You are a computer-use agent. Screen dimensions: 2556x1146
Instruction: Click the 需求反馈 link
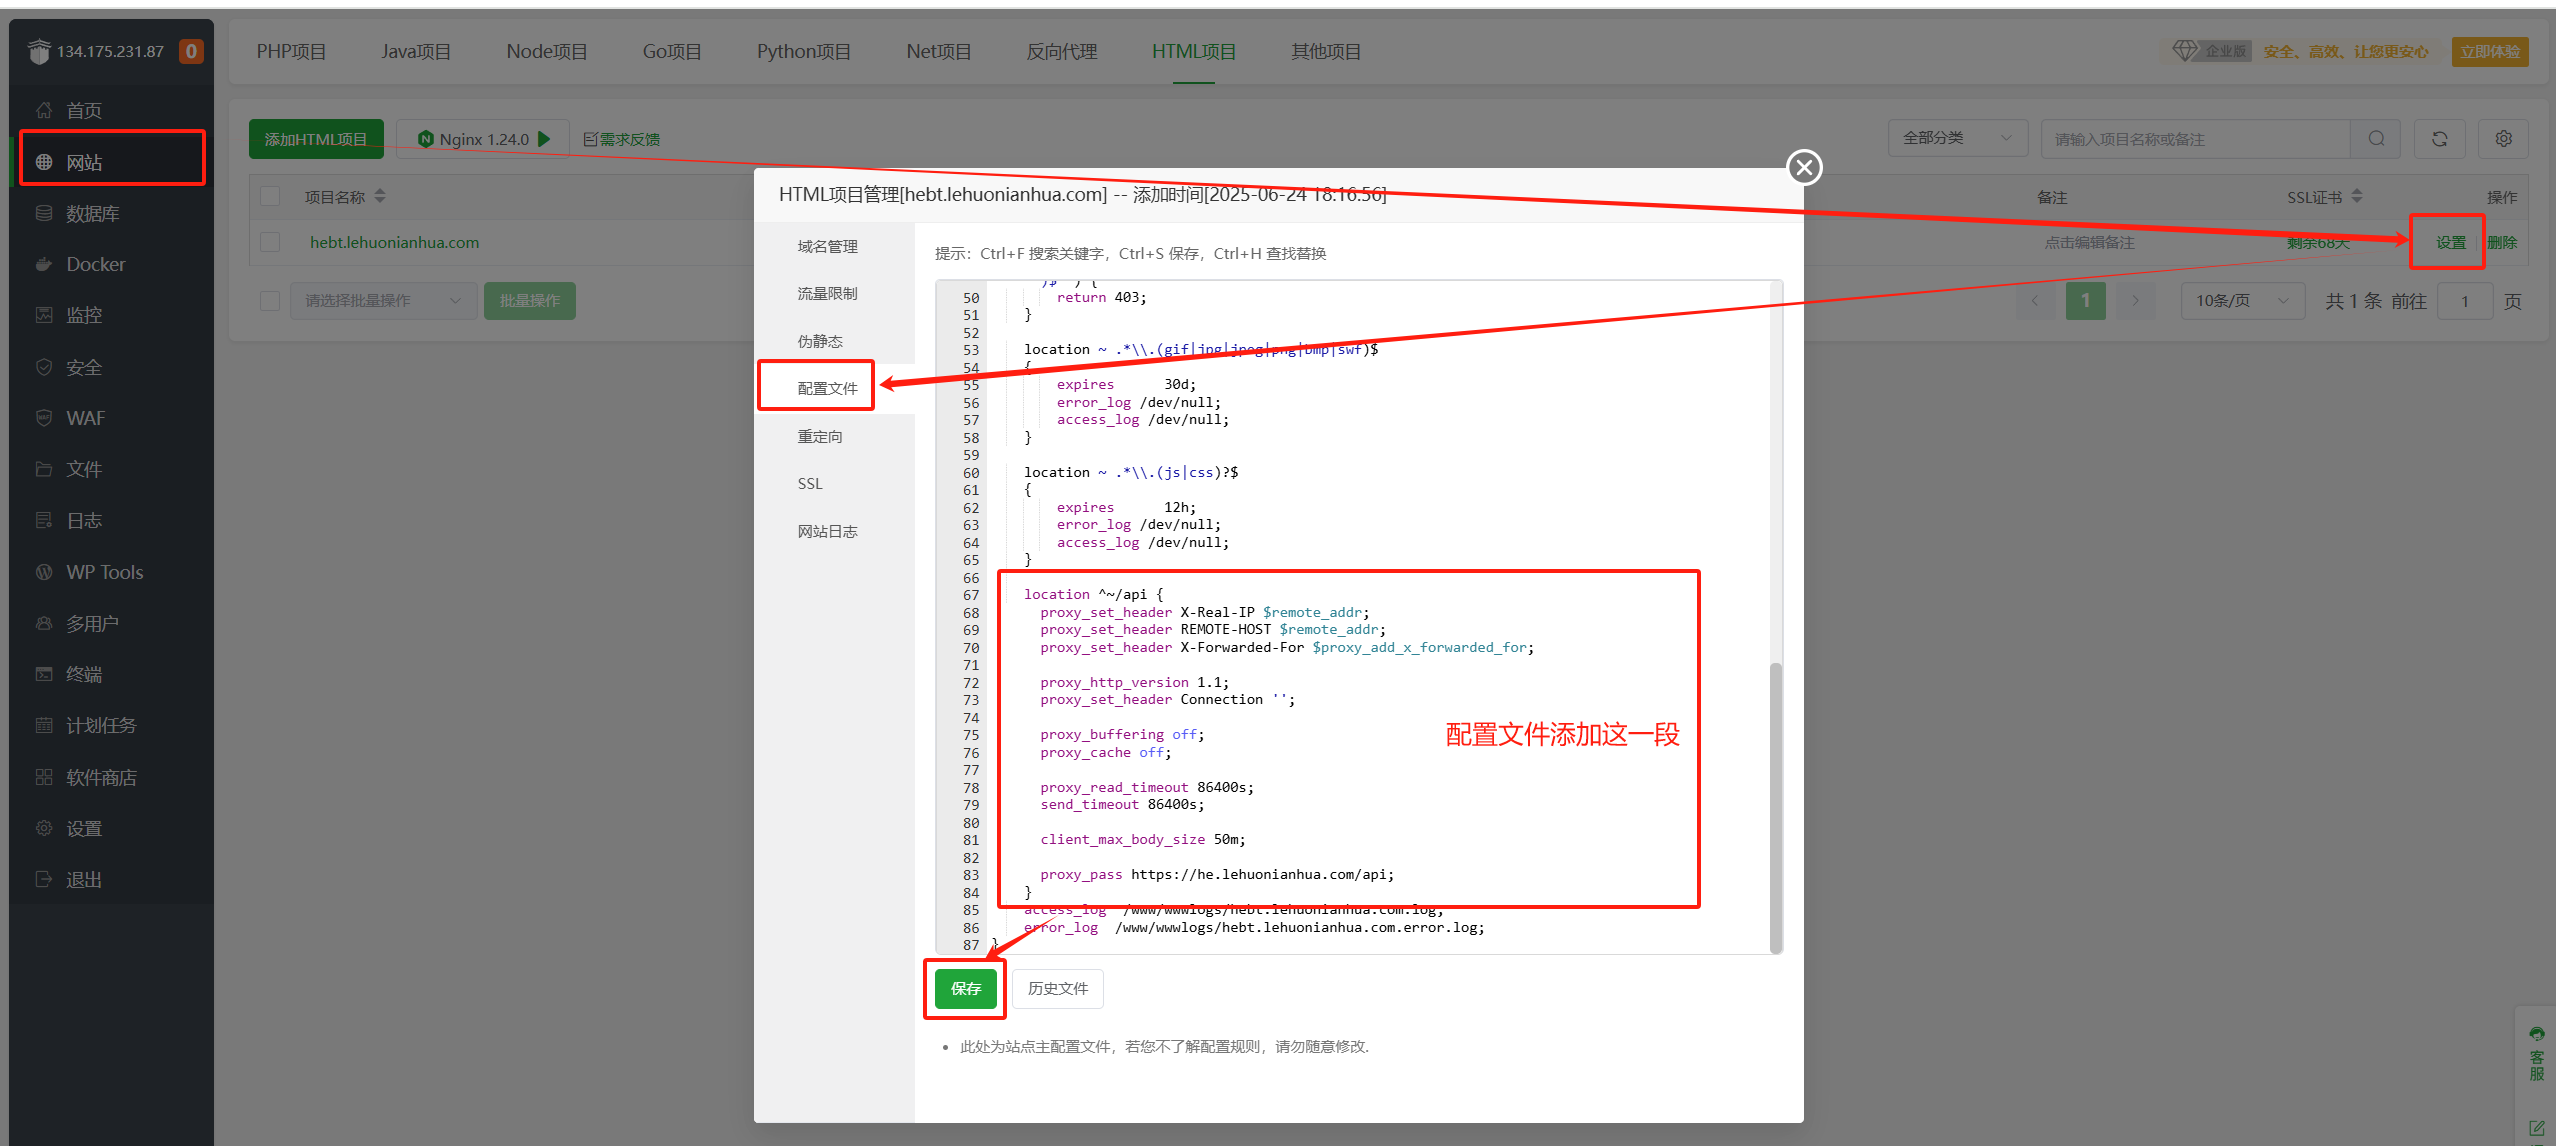(x=621, y=139)
